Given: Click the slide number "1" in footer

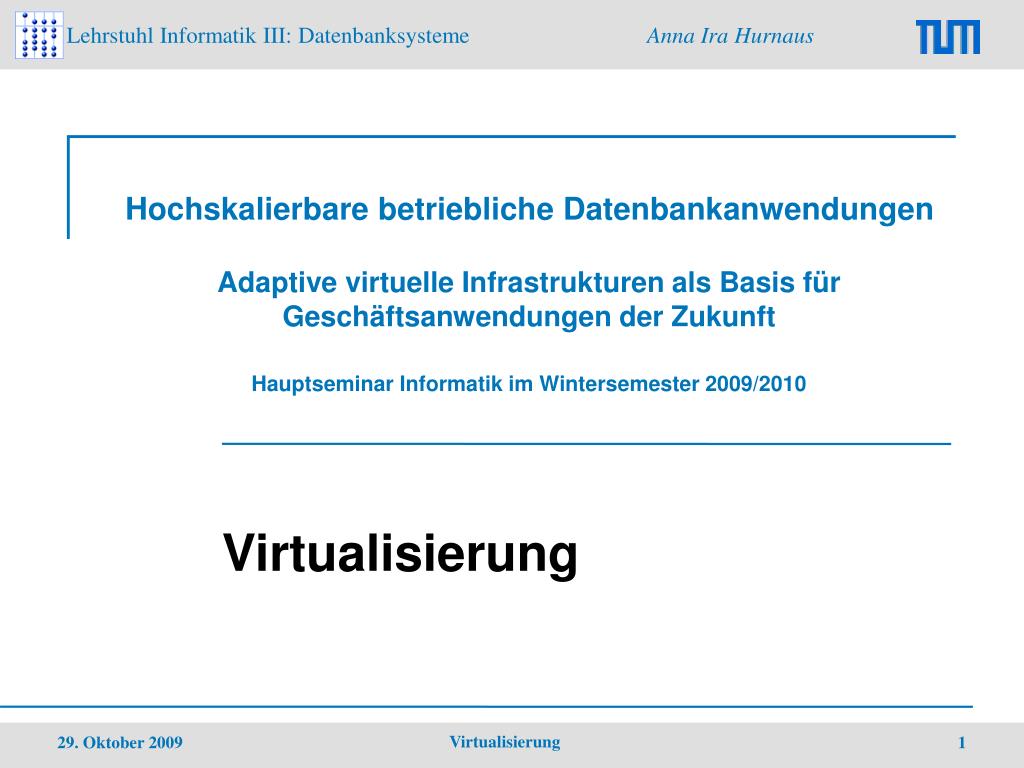Looking at the screenshot, I should click(x=961, y=743).
